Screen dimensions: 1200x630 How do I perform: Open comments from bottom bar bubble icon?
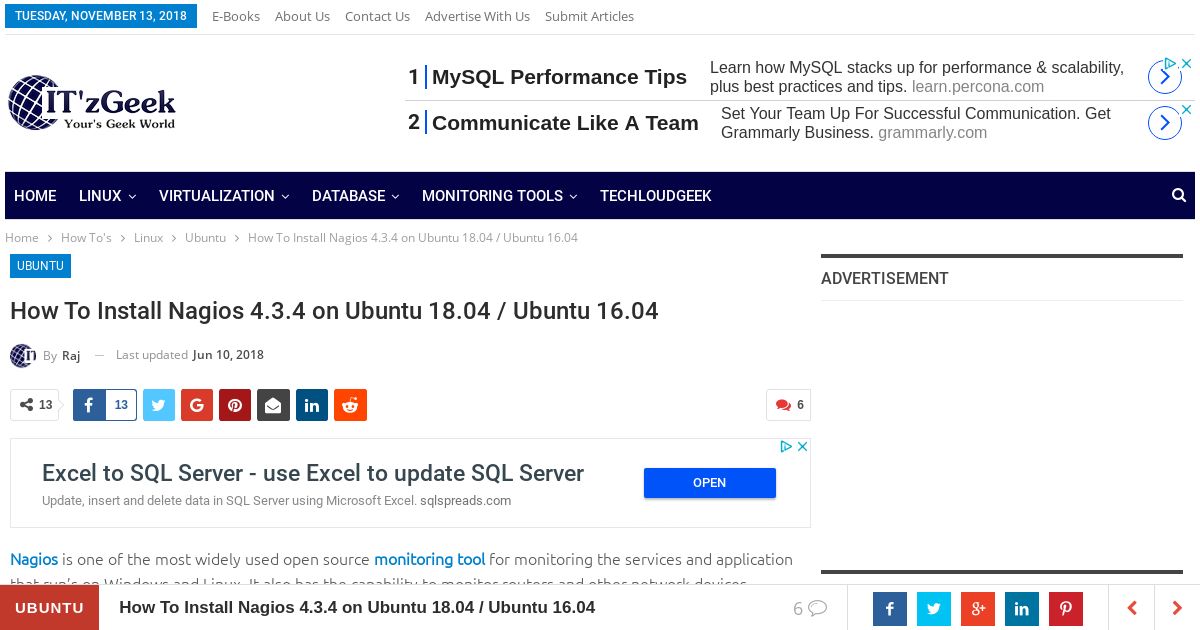coord(810,608)
